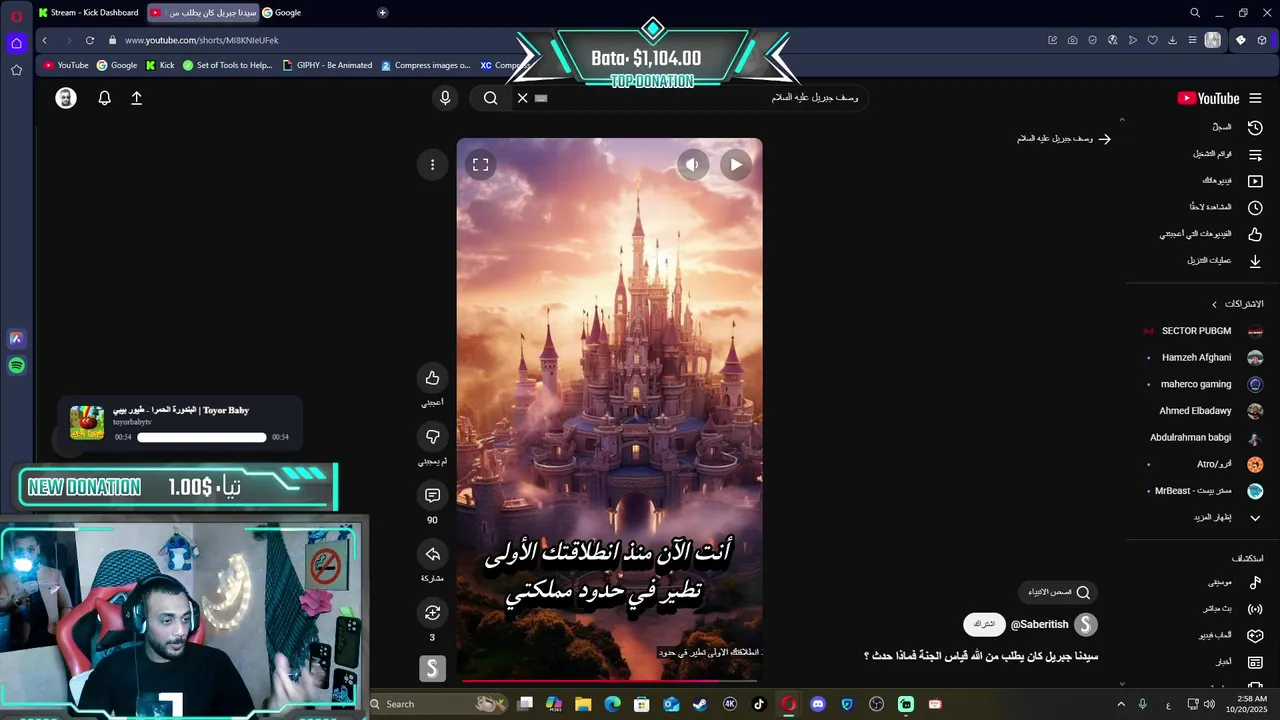Reload the page
This screenshot has height=720, width=1280.
(89, 40)
